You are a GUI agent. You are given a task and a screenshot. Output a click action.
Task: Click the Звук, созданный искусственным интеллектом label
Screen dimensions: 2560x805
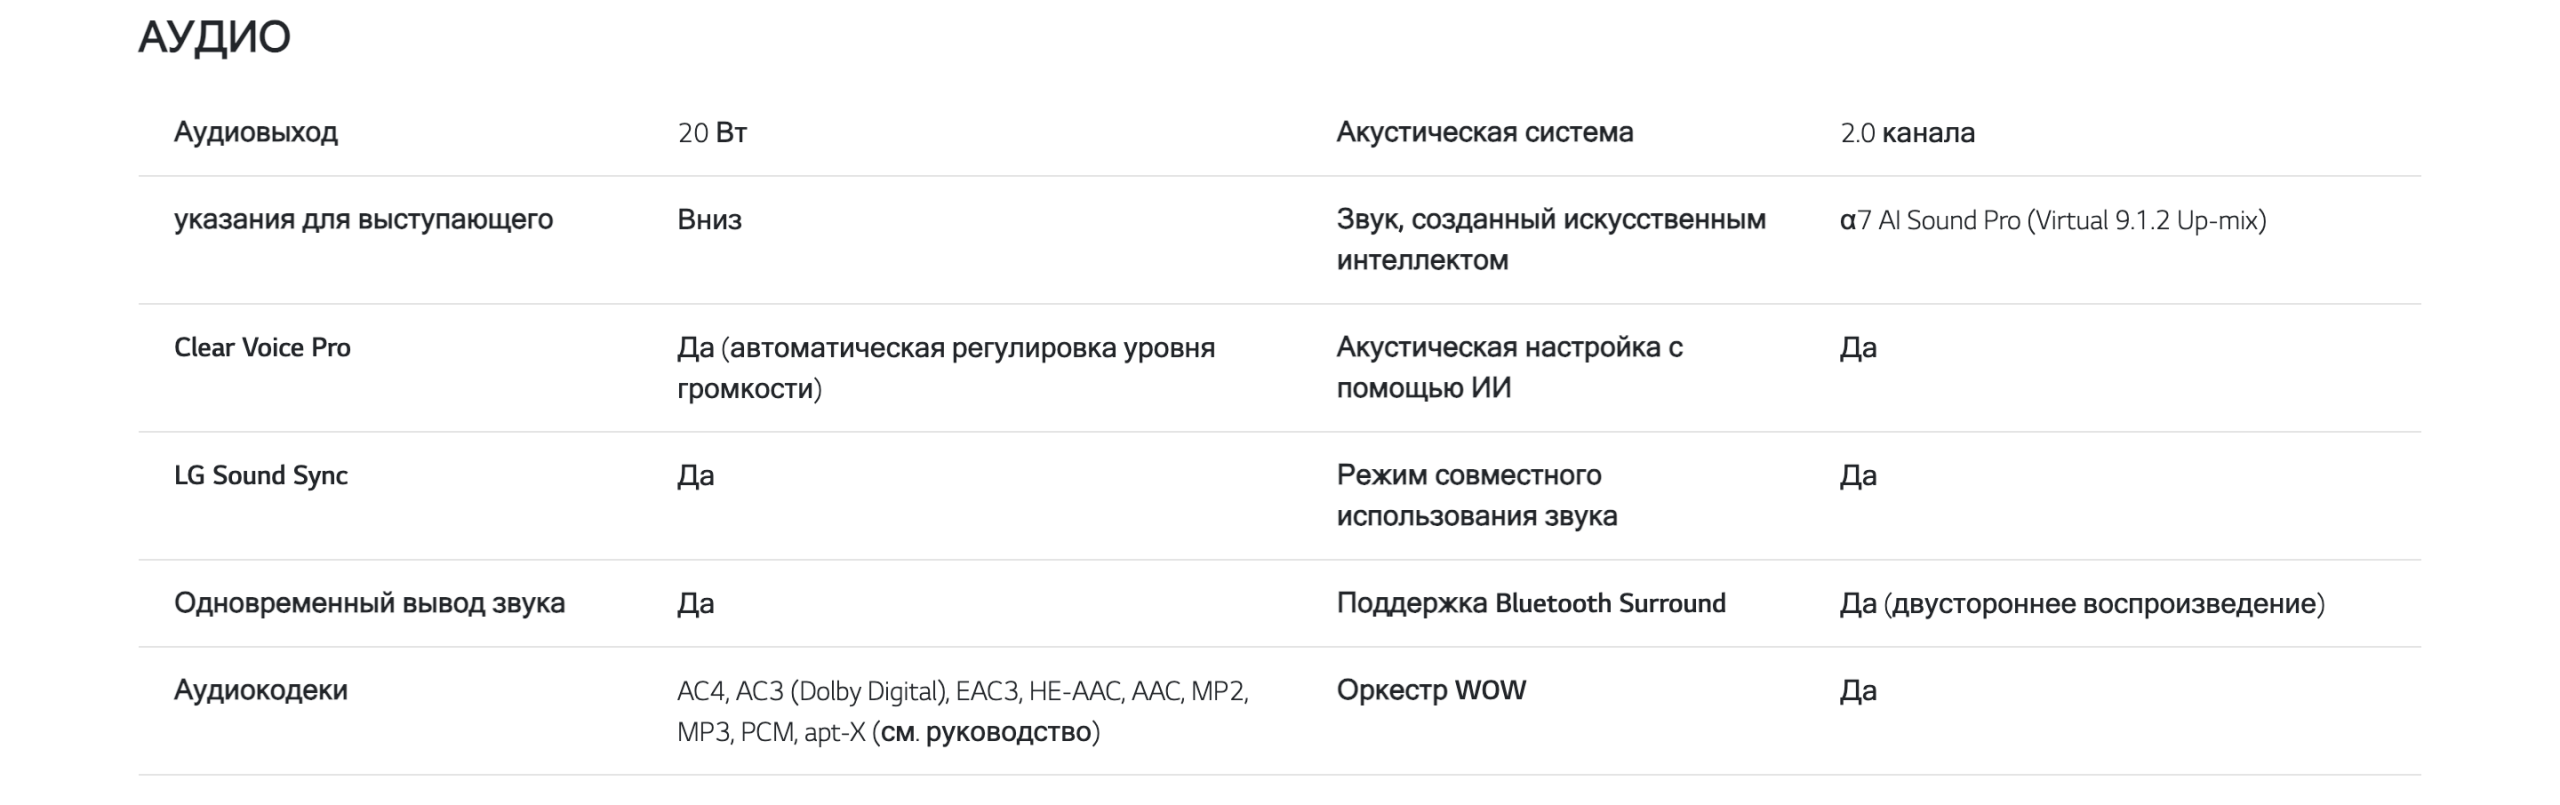pos(1550,239)
